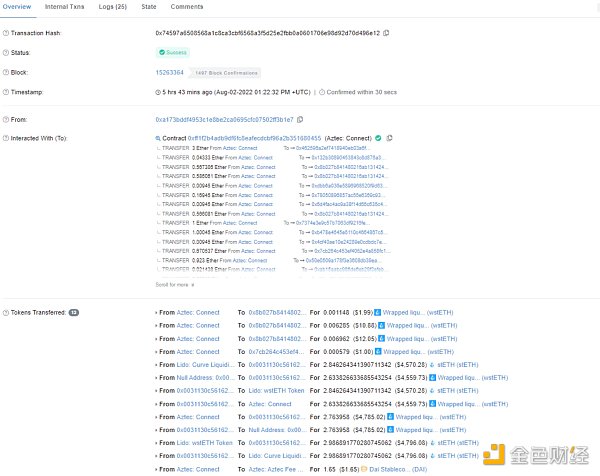The image size is (600, 476).
Task: Open the State tab
Action: 148,7
